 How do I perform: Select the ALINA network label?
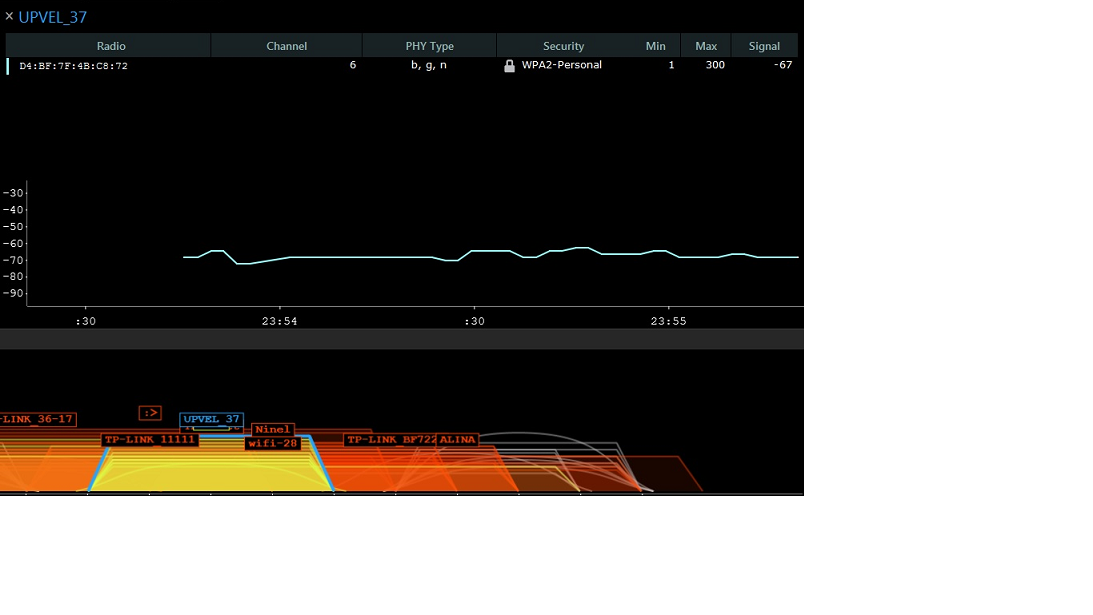point(457,440)
